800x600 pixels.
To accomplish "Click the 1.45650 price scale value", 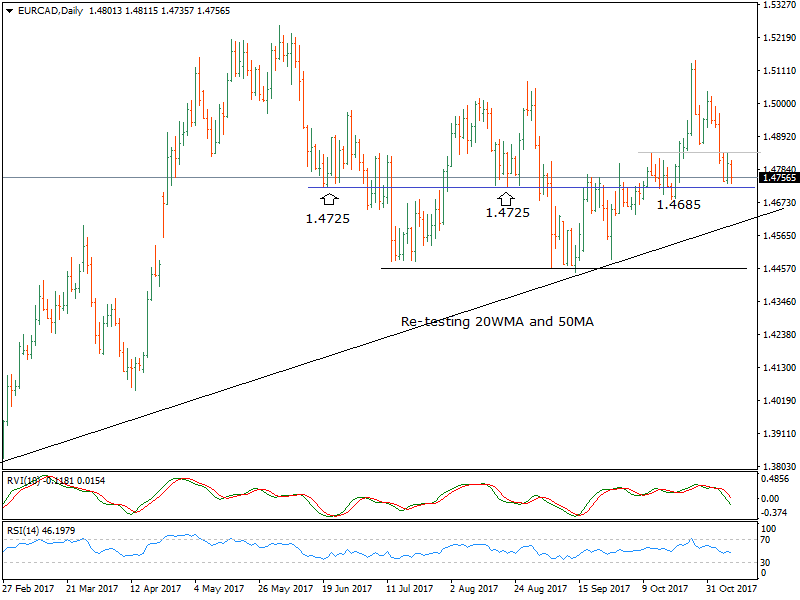I will (779, 236).
